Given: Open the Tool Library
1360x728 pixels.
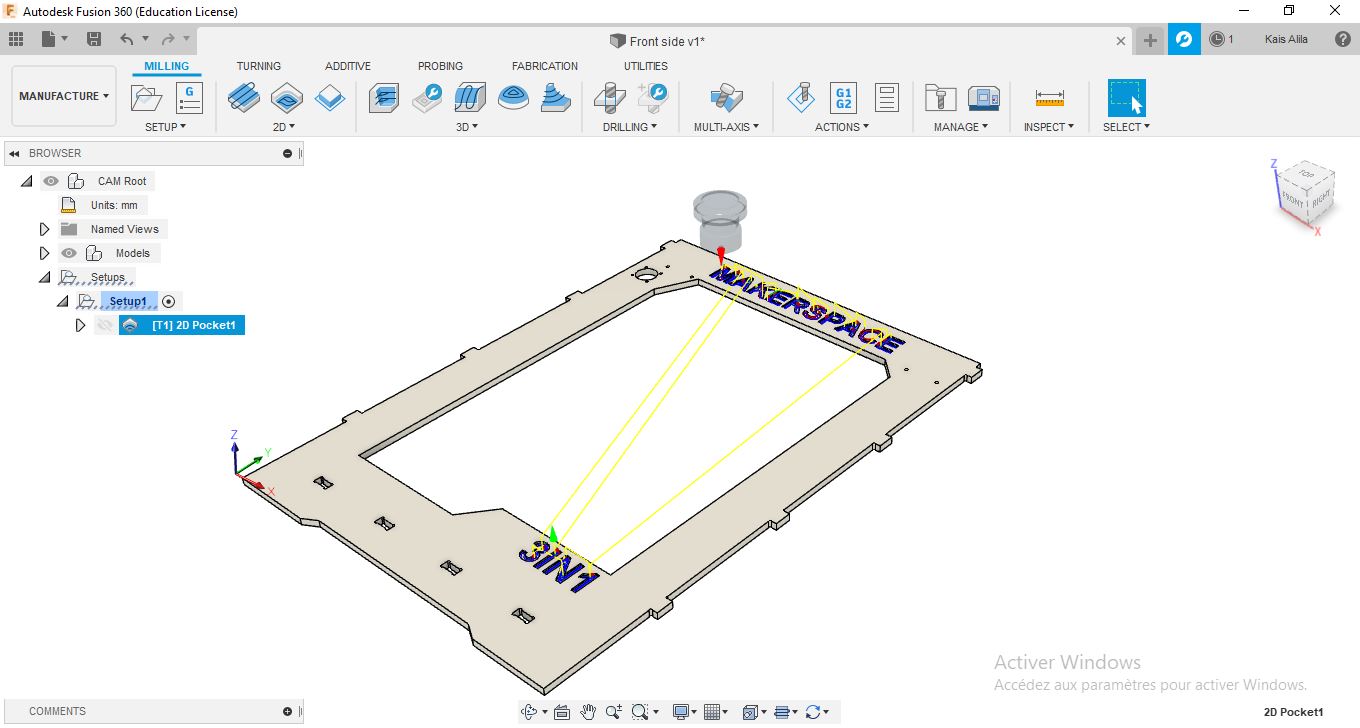Looking at the screenshot, I should tap(940, 98).
